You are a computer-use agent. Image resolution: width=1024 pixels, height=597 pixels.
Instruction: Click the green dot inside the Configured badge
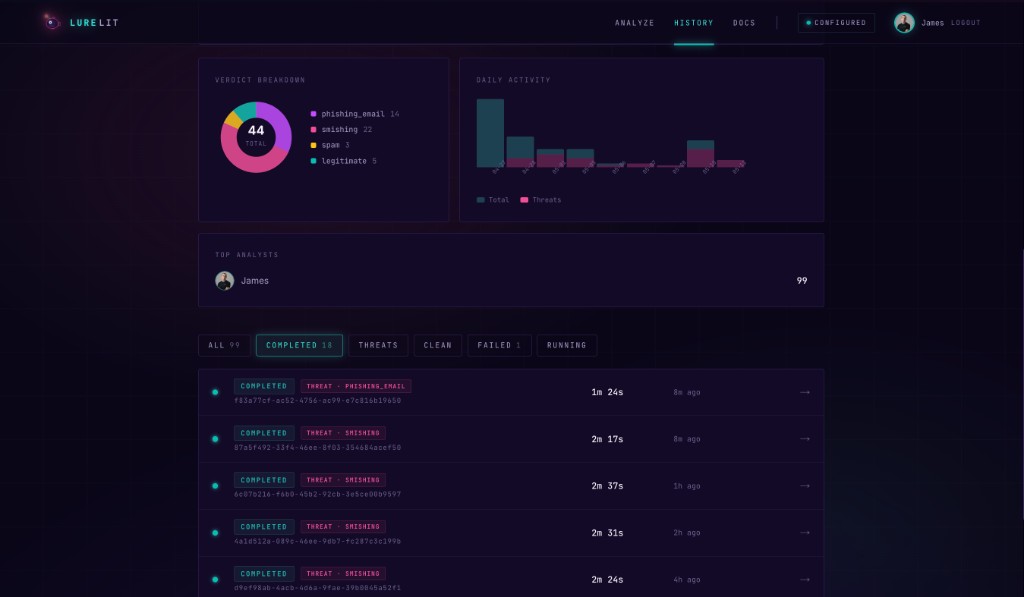coord(808,23)
